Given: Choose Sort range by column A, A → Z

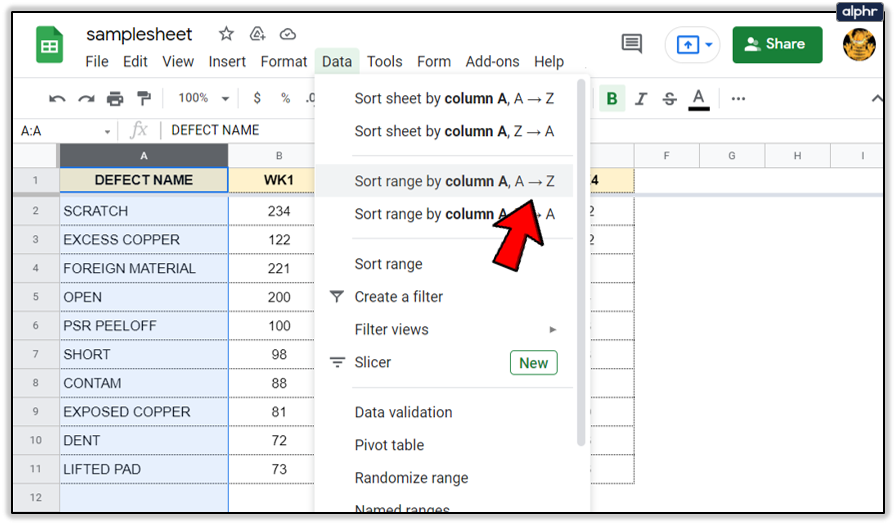Looking at the screenshot, I should pos(454,182).
